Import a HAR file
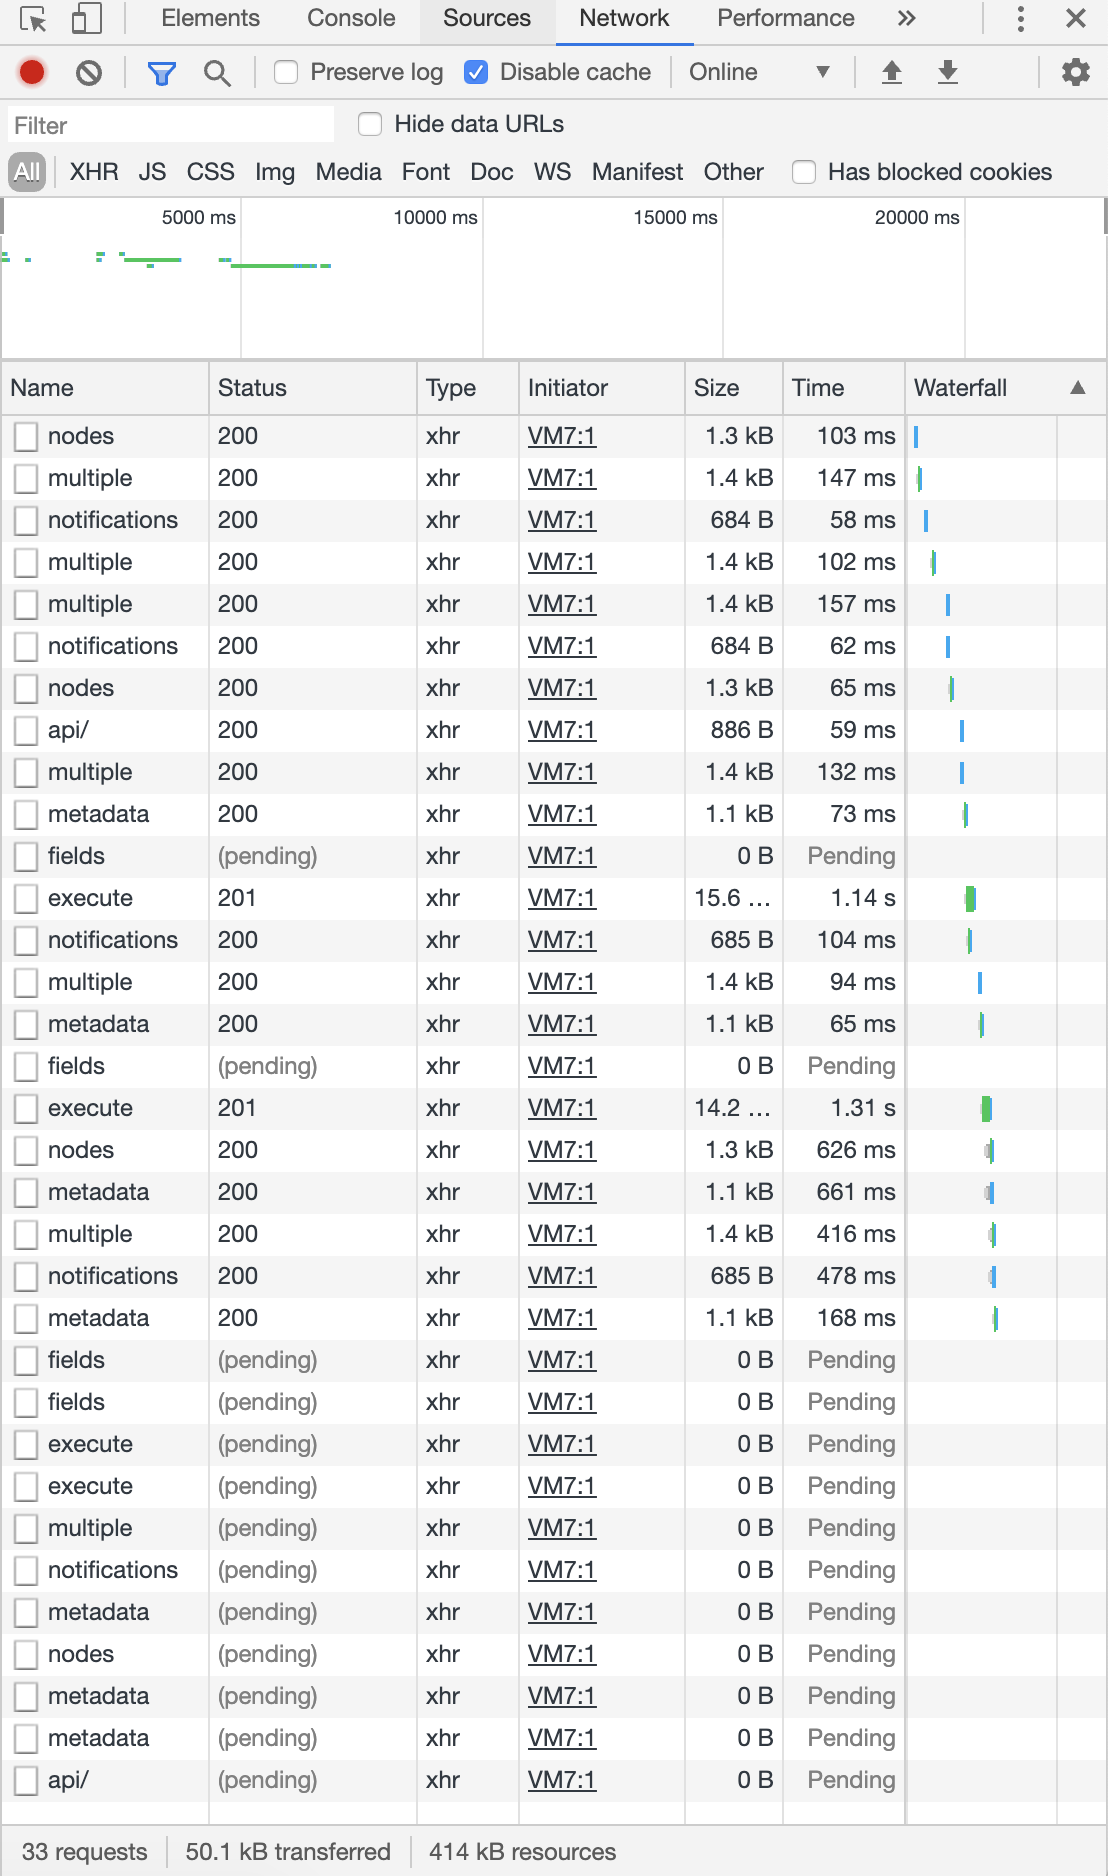This screenshot has width=1108, height=1876. tap(891, 71)
